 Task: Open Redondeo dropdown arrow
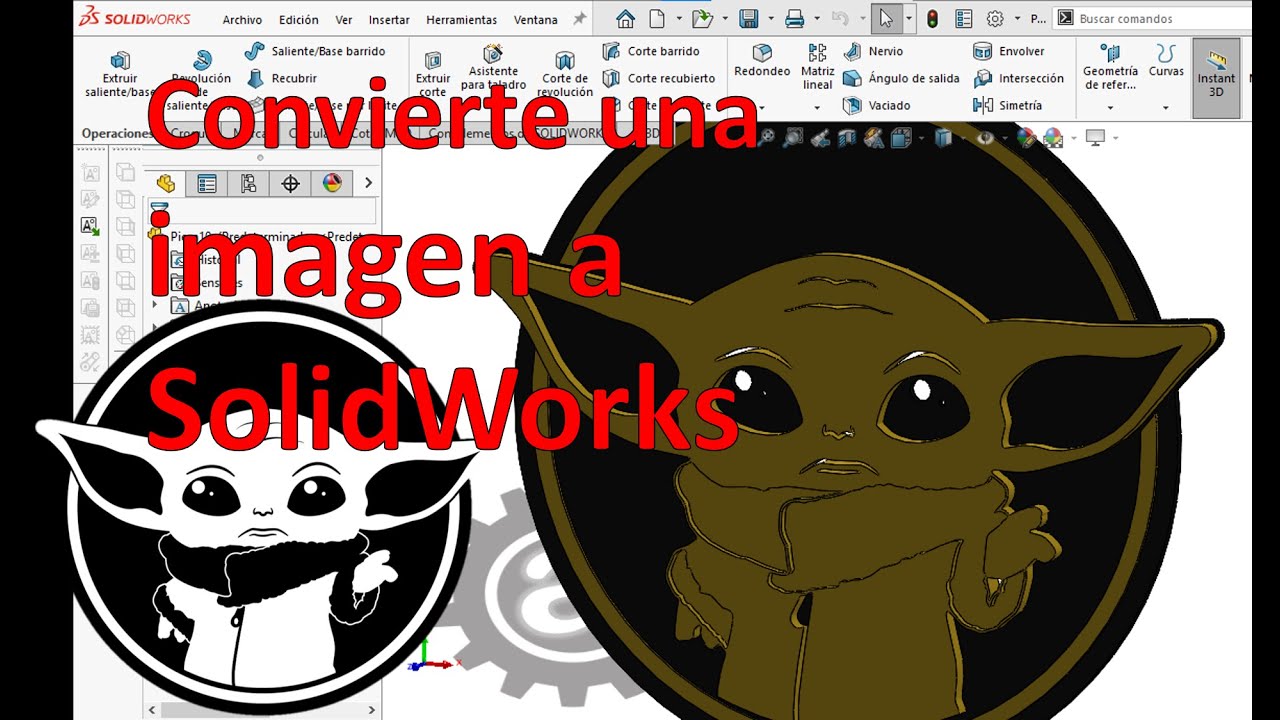(762, 108)
